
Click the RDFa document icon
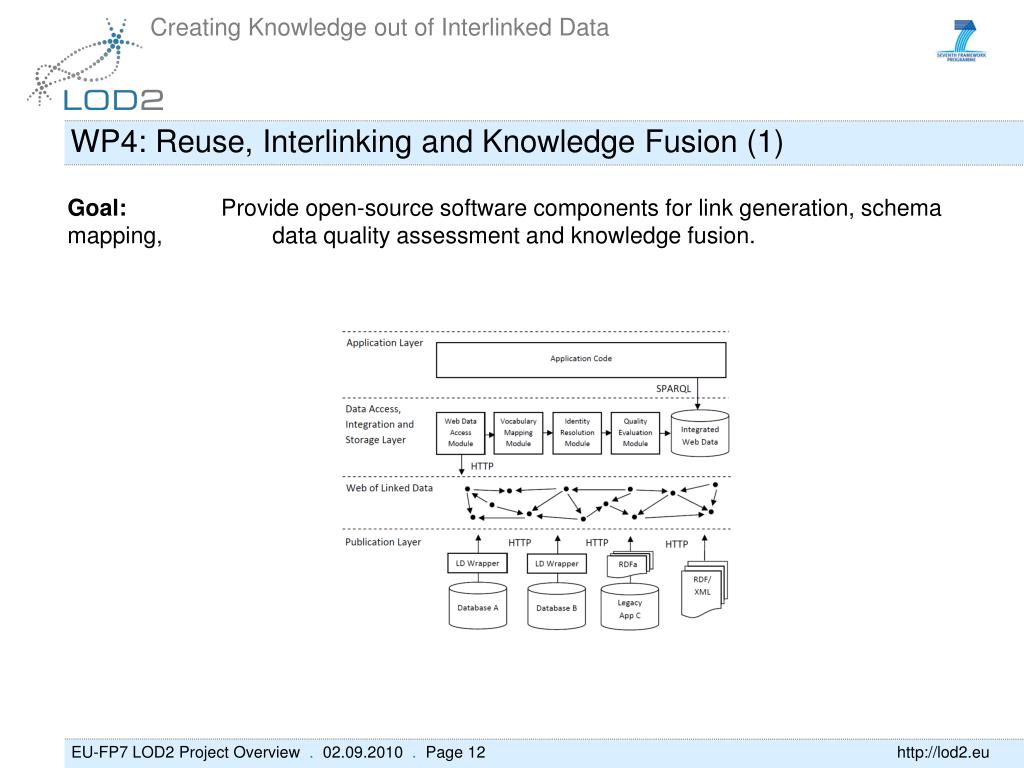[x=630, y=565]
